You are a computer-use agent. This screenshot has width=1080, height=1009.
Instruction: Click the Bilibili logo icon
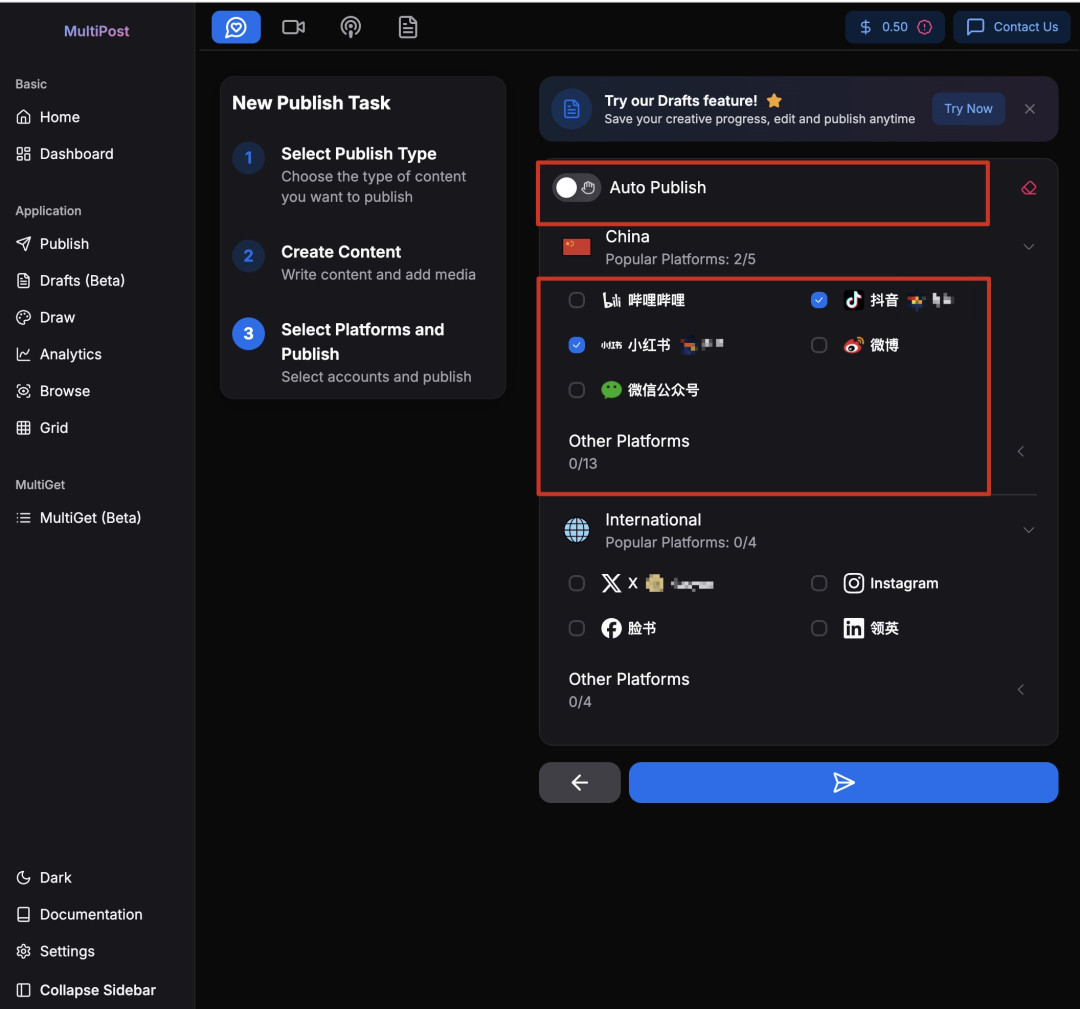click(x=612, y=300)
